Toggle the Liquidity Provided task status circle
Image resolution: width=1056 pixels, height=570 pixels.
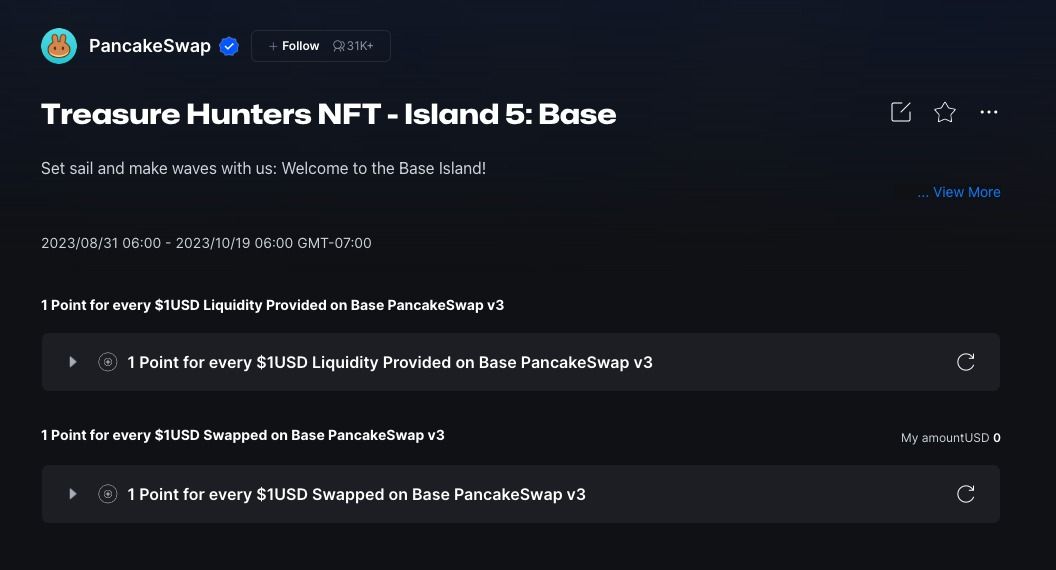point(108,362)
